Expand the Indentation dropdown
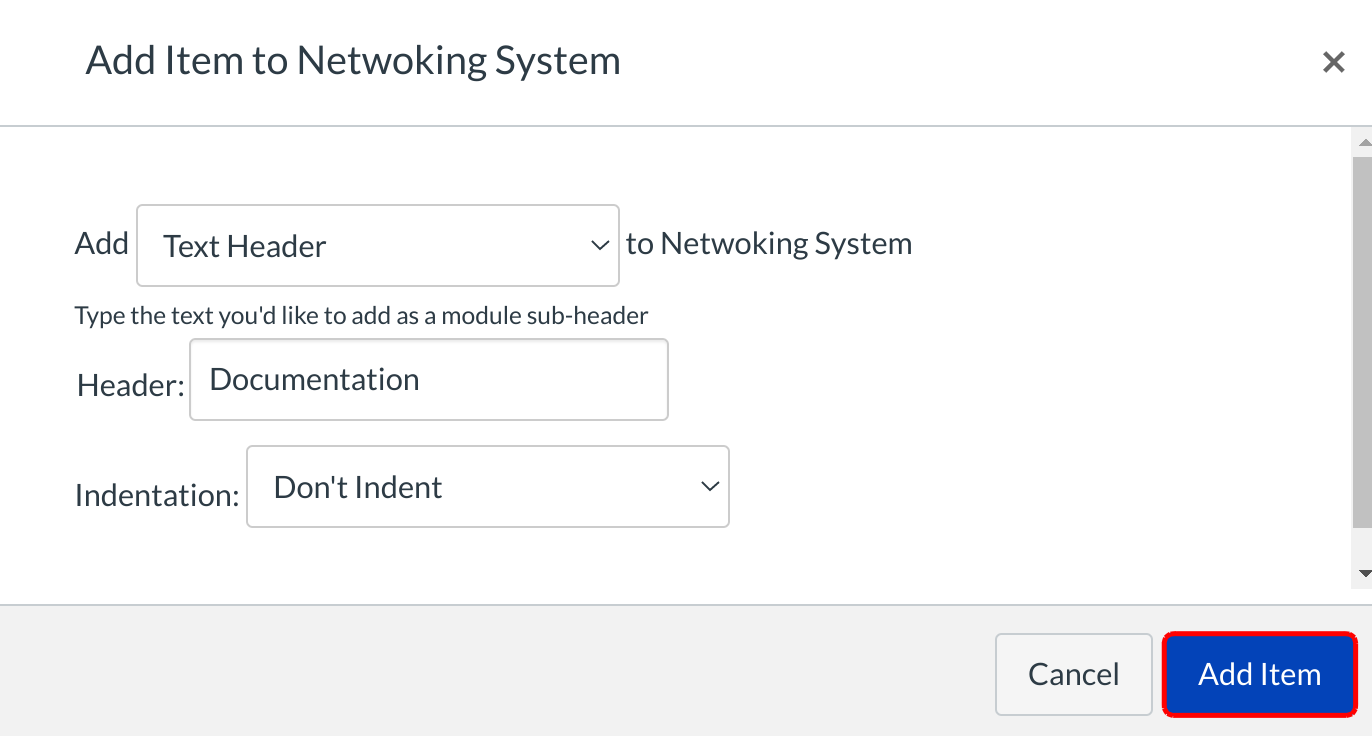The height and width of the screenshot is (736, 1372). click(487, 487)
